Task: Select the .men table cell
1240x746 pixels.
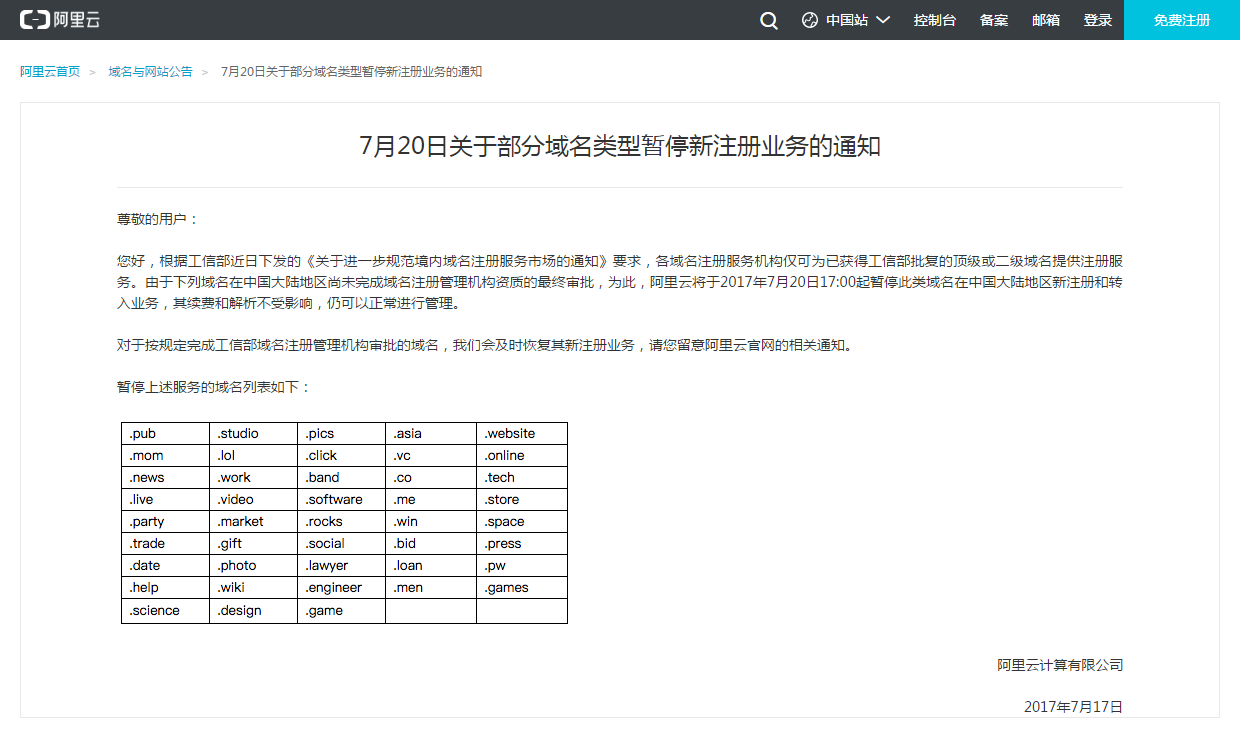Action: pyautogui.click(x=431, y=588)
